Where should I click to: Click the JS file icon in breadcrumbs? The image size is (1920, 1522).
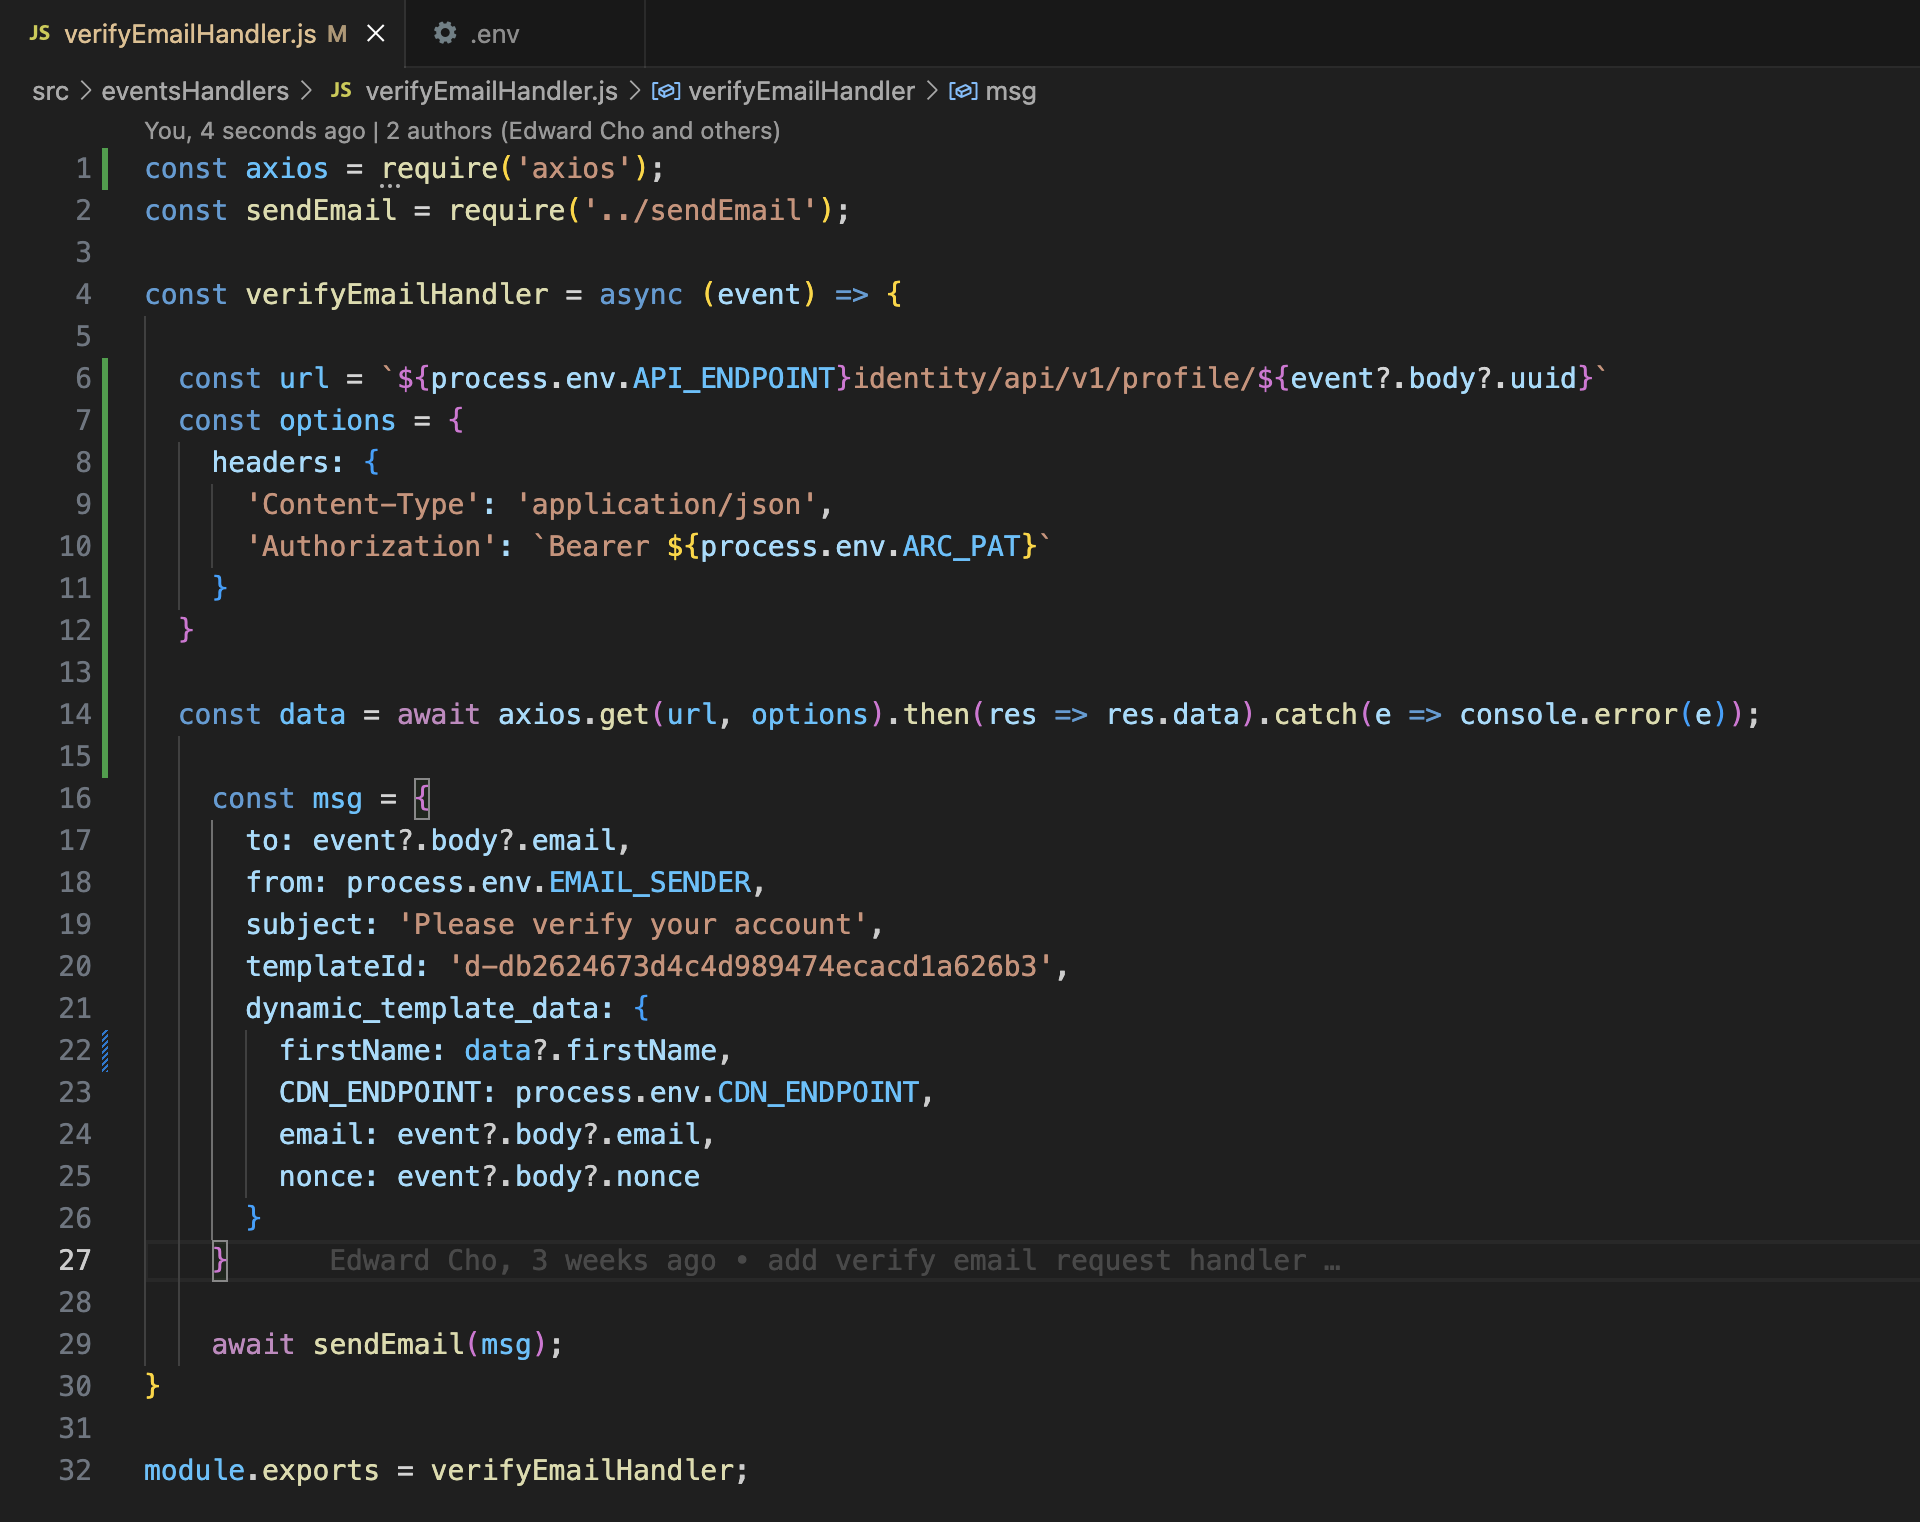(x=341, y=90)
